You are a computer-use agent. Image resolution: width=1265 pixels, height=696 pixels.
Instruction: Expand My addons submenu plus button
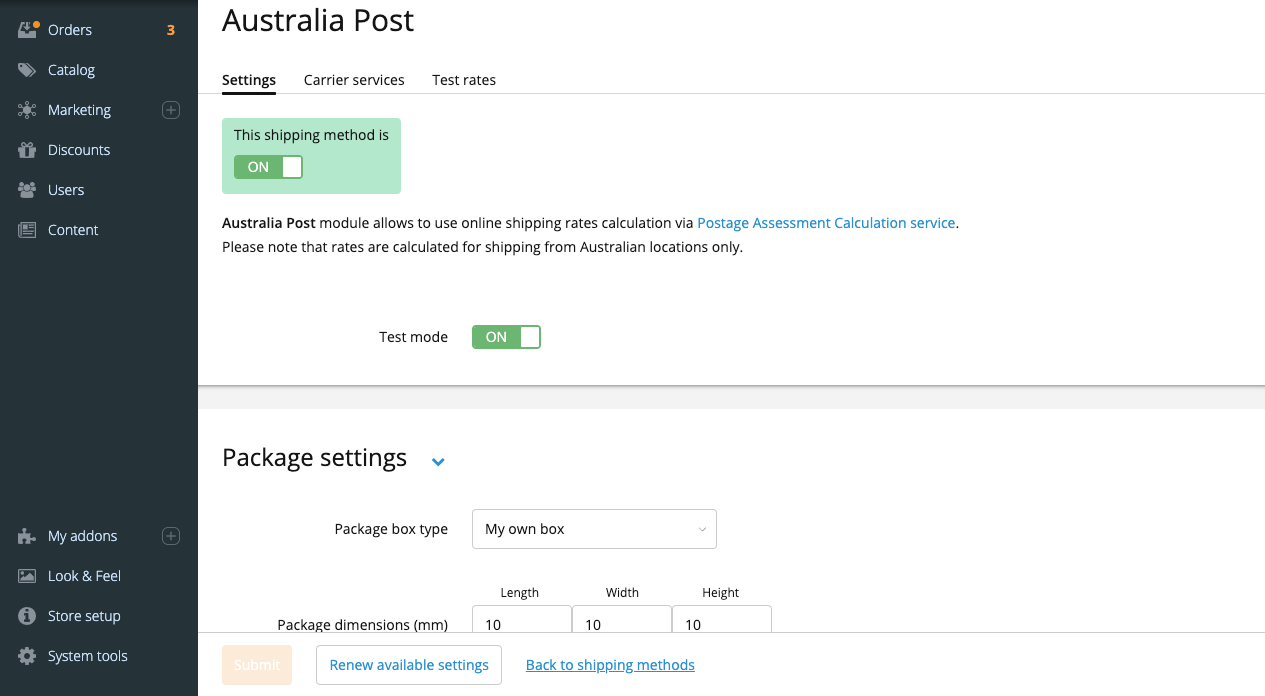click(x=171, y=536)
